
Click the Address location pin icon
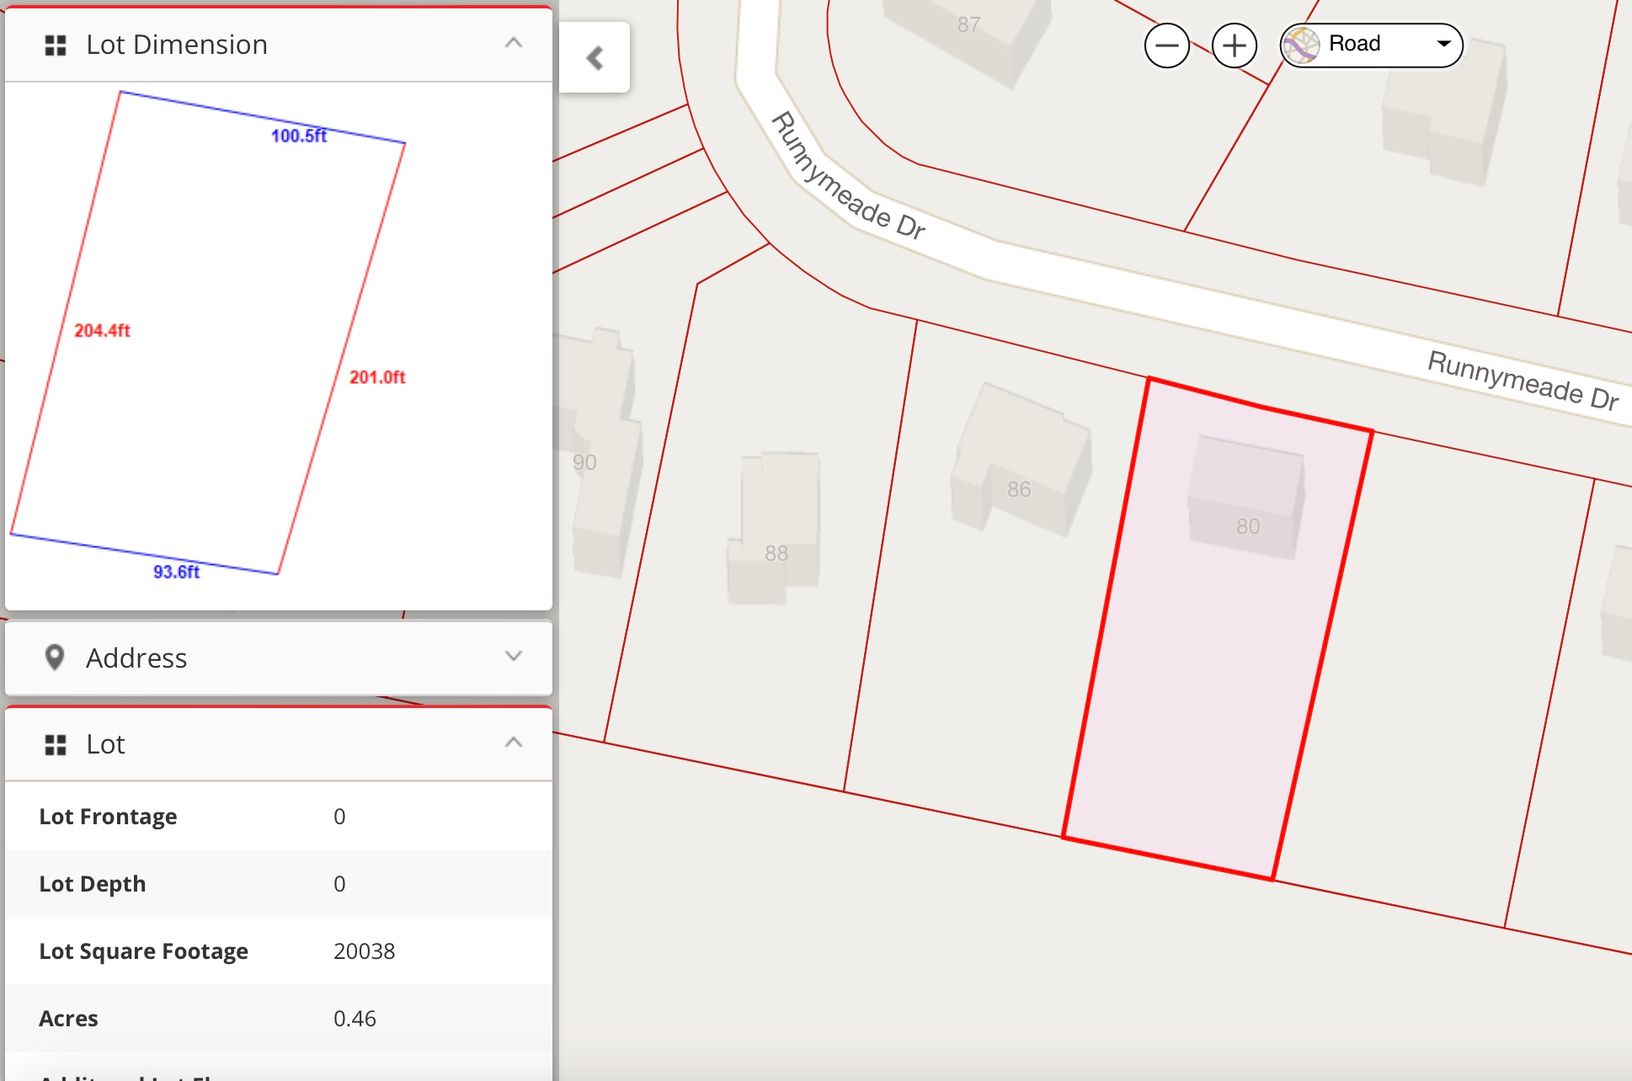(55, 657)
